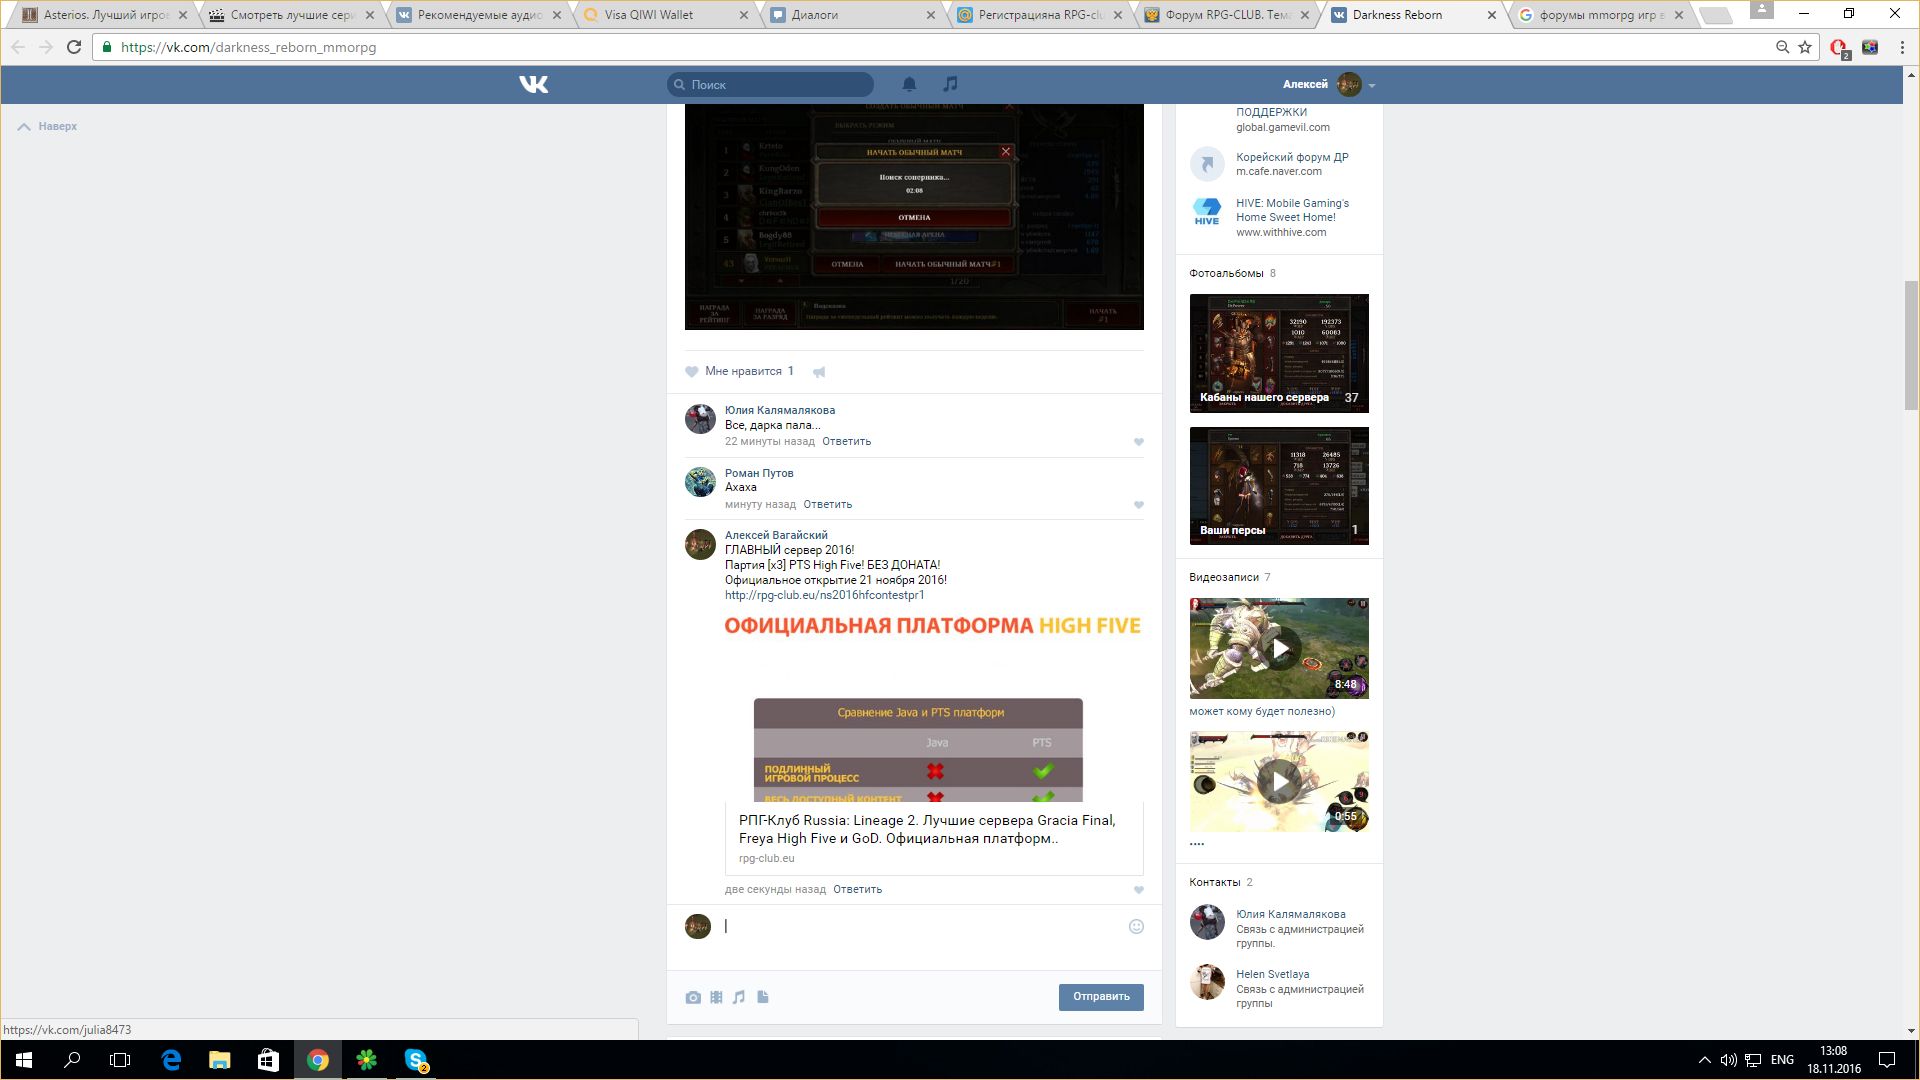Share the post with the megaphone icon

tap(819, 372)
